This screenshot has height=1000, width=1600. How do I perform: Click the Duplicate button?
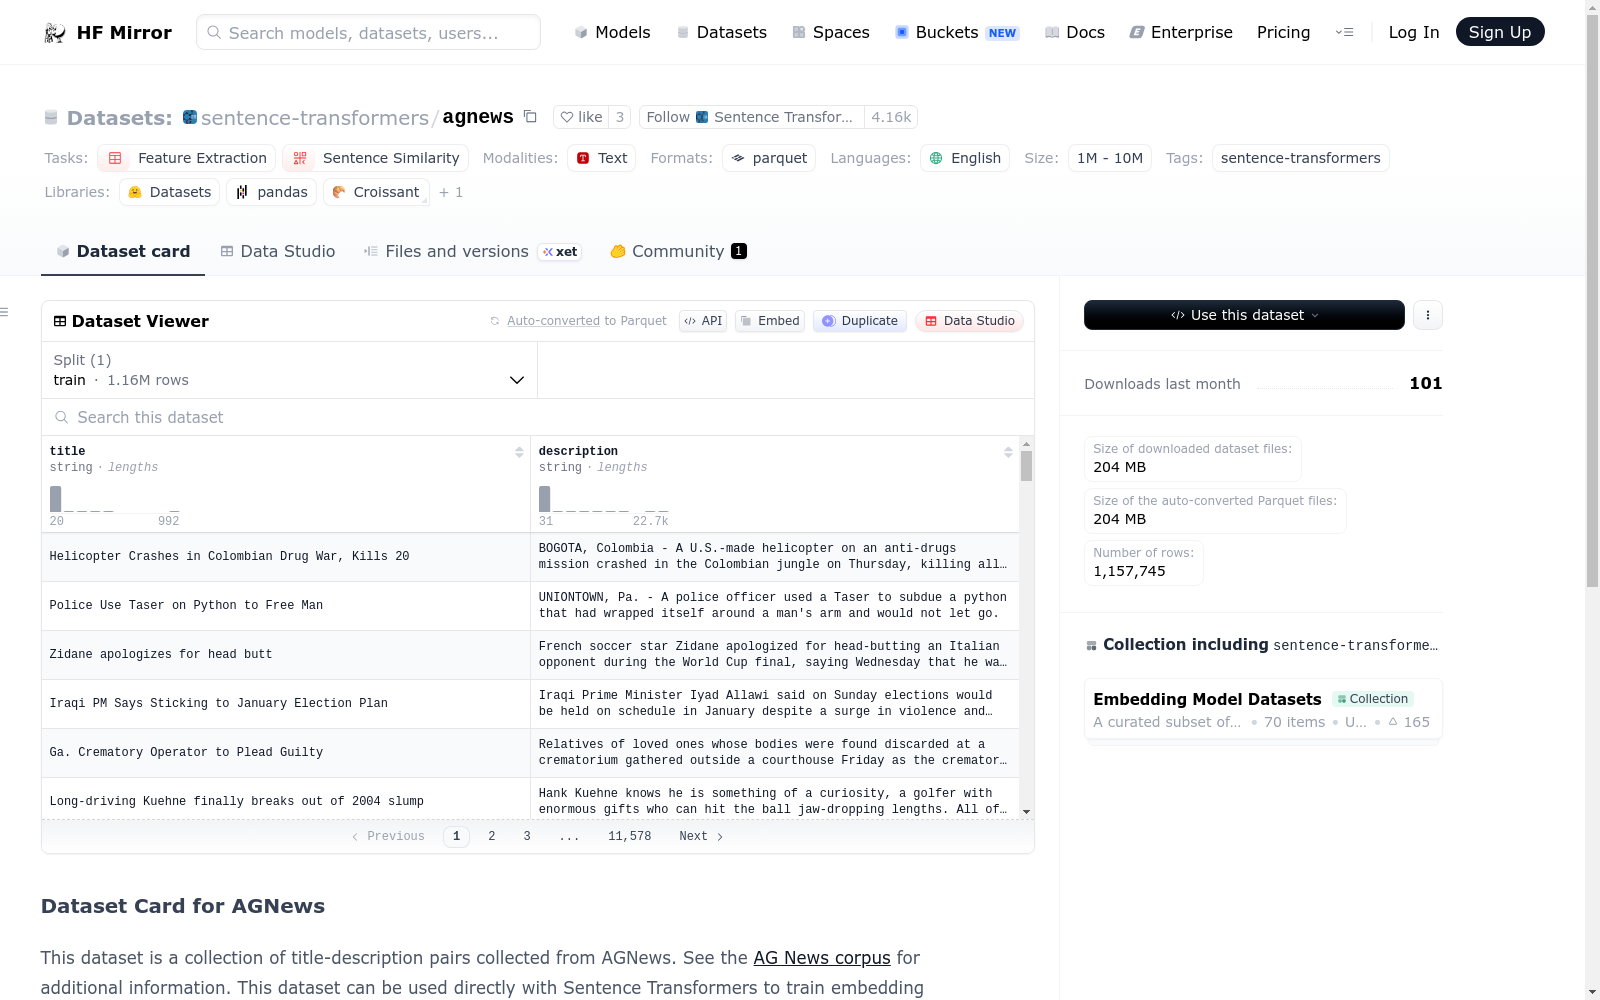[860, 321]
